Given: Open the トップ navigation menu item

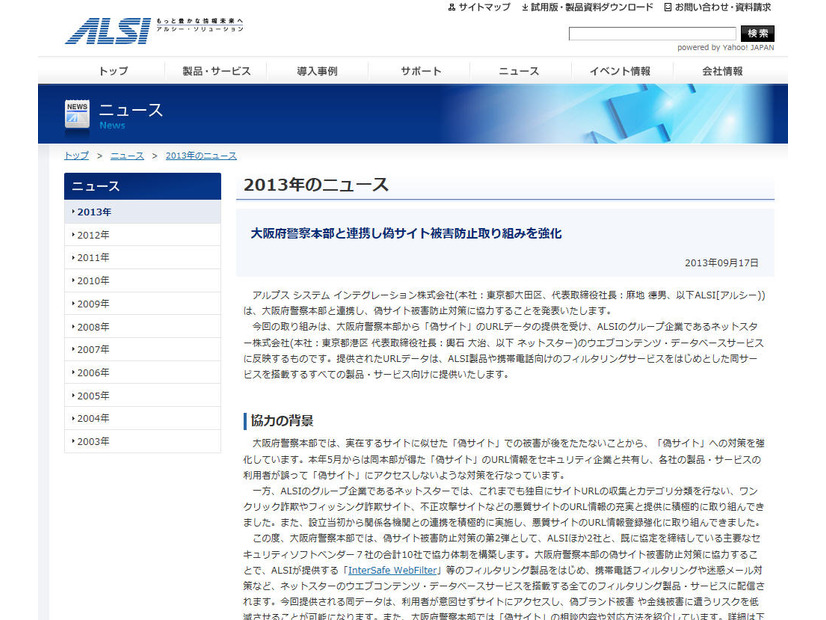Looking at the screenshot, I should 113,71.
